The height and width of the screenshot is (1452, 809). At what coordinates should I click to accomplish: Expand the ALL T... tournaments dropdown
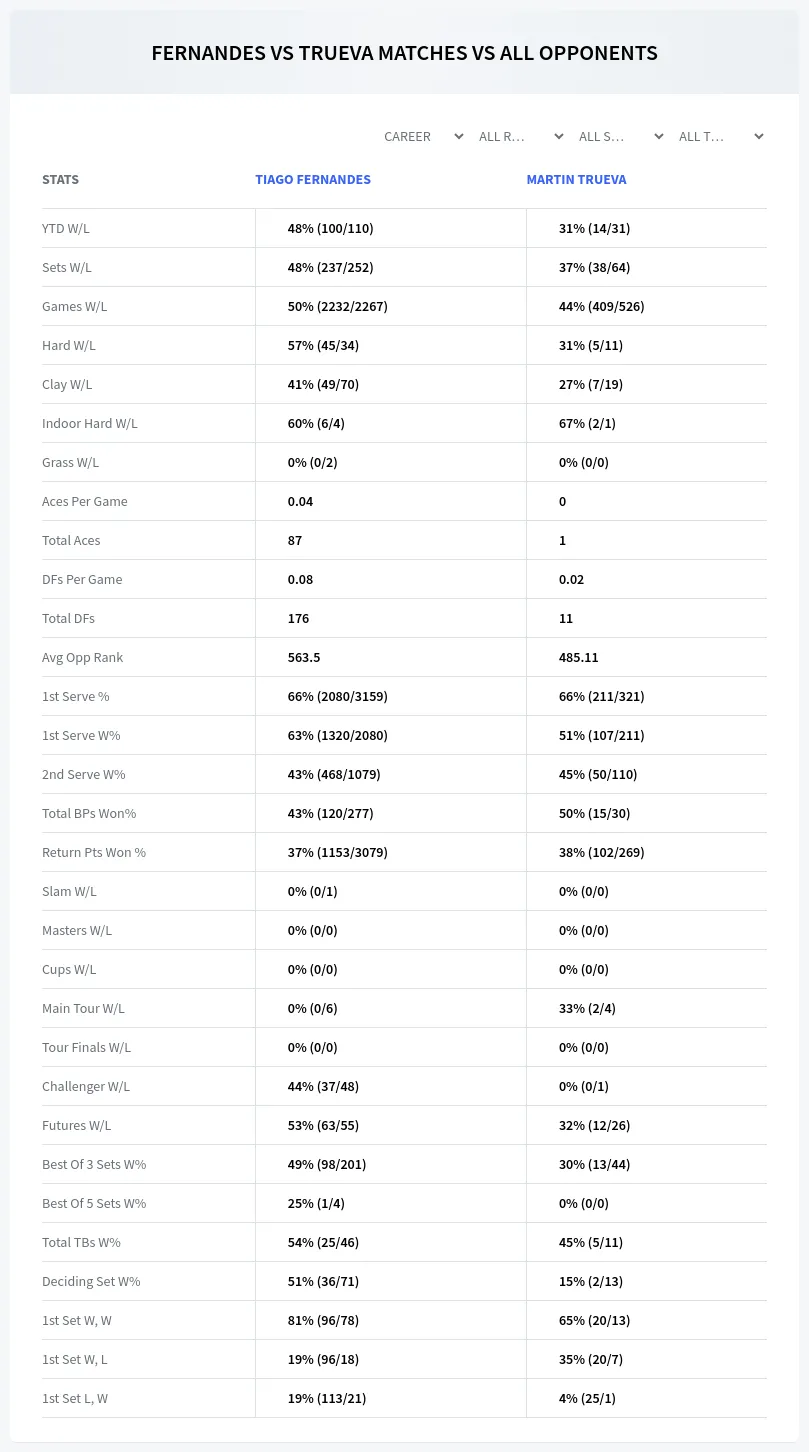point(721,136)
